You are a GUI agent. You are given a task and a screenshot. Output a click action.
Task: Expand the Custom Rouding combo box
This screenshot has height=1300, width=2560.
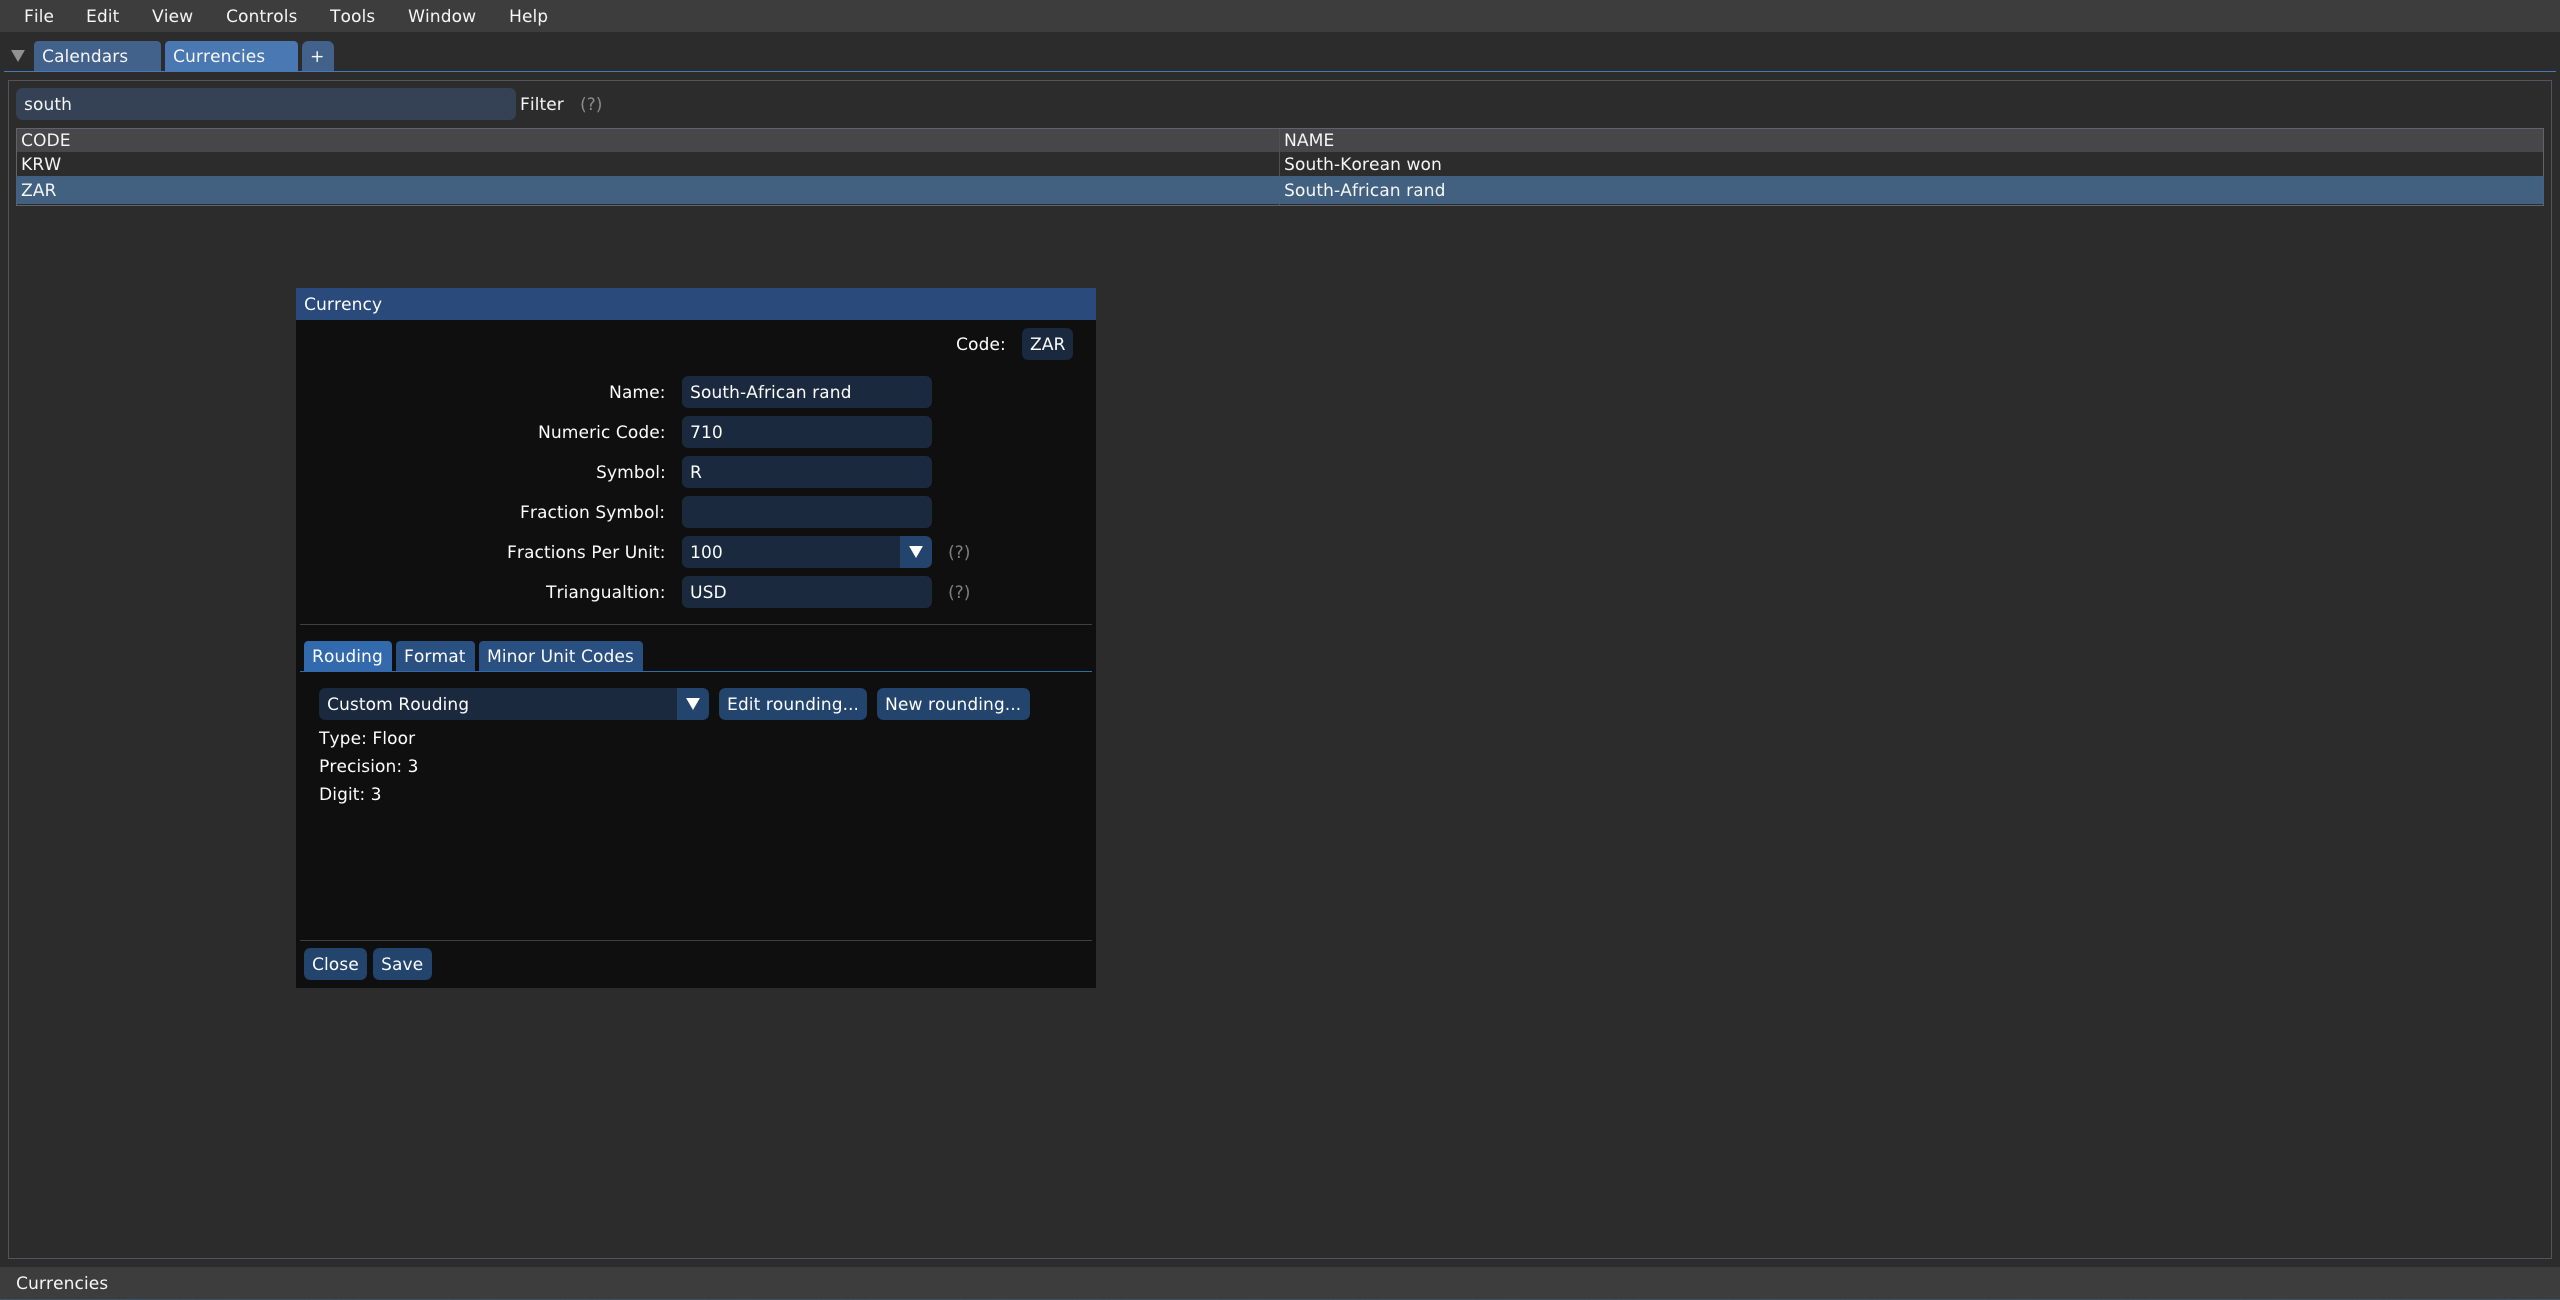(x=692, y=704)
